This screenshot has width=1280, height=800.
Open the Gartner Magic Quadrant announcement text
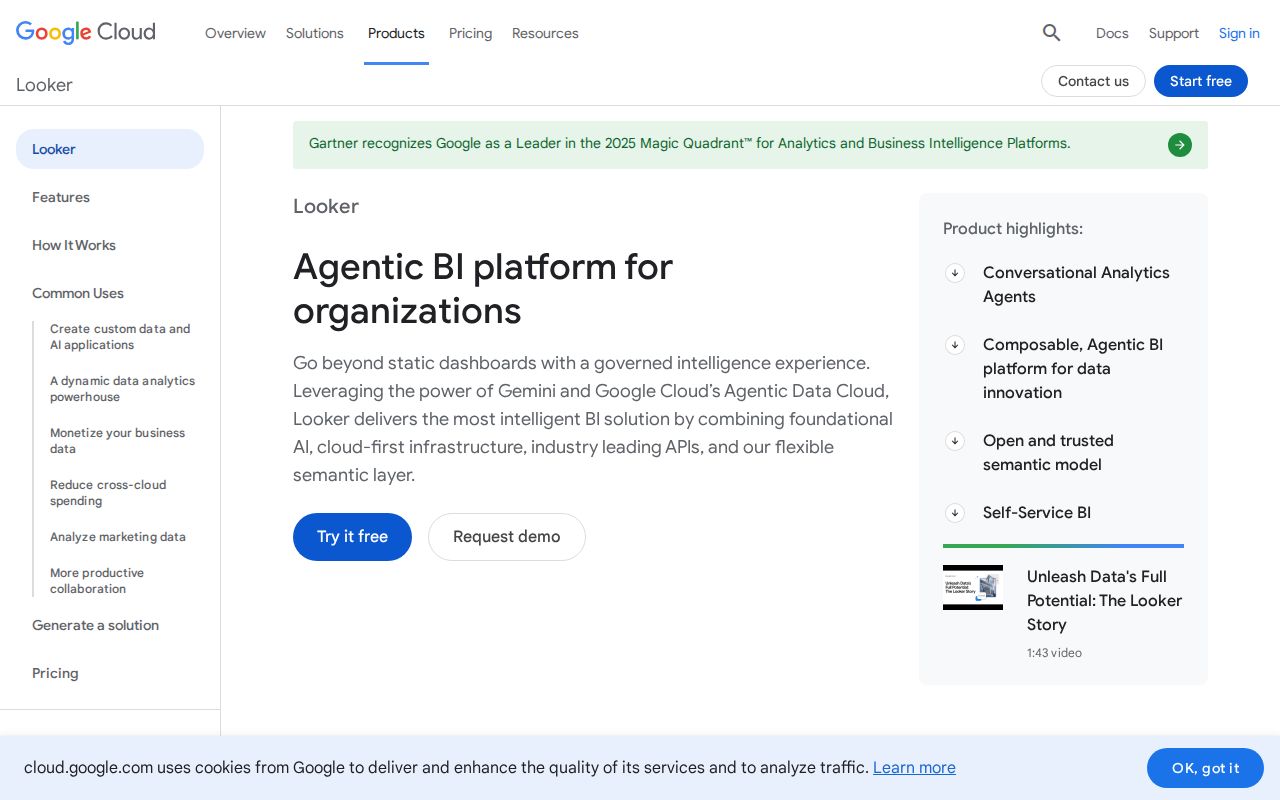pos(690,143)
